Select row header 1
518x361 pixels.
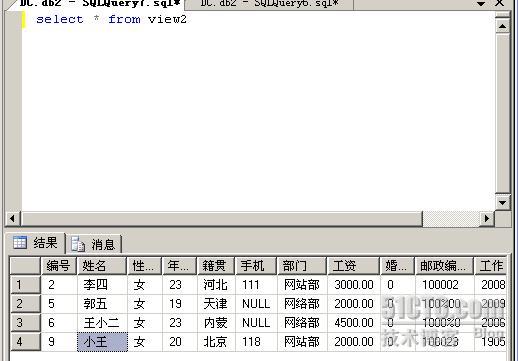tap(25, 285)
